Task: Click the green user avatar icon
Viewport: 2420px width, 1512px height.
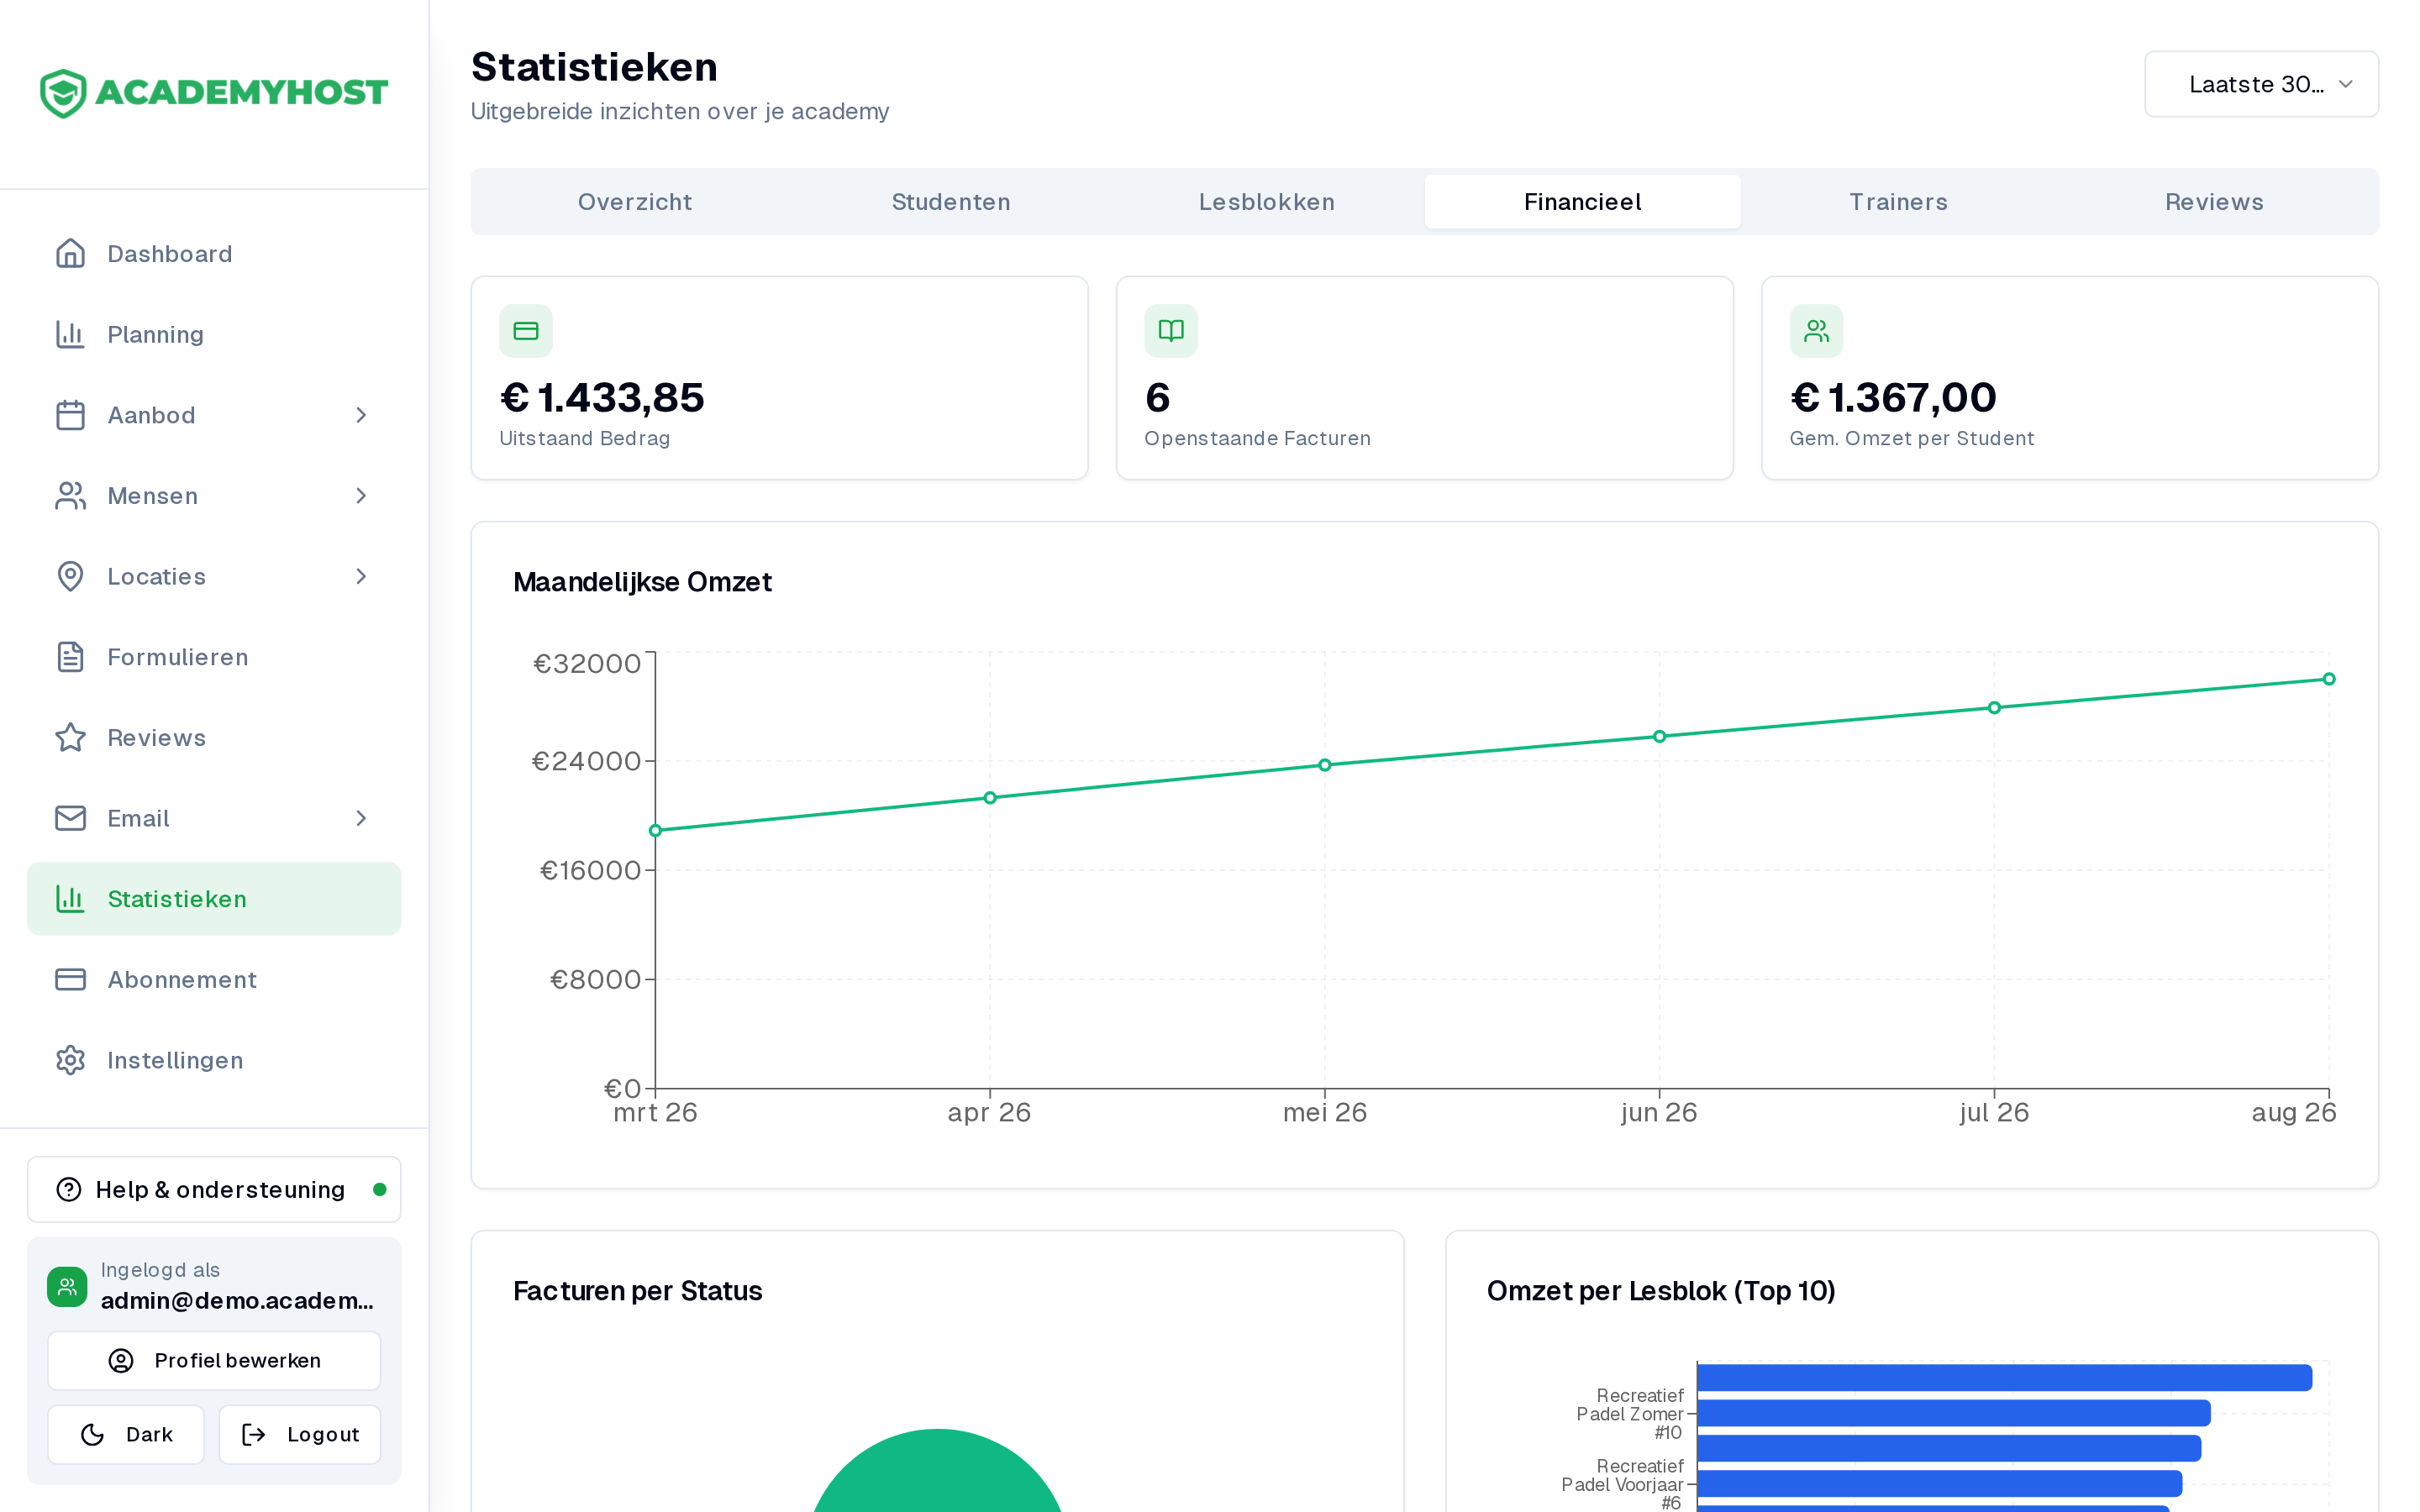Action: click(x=67, y=1287)
